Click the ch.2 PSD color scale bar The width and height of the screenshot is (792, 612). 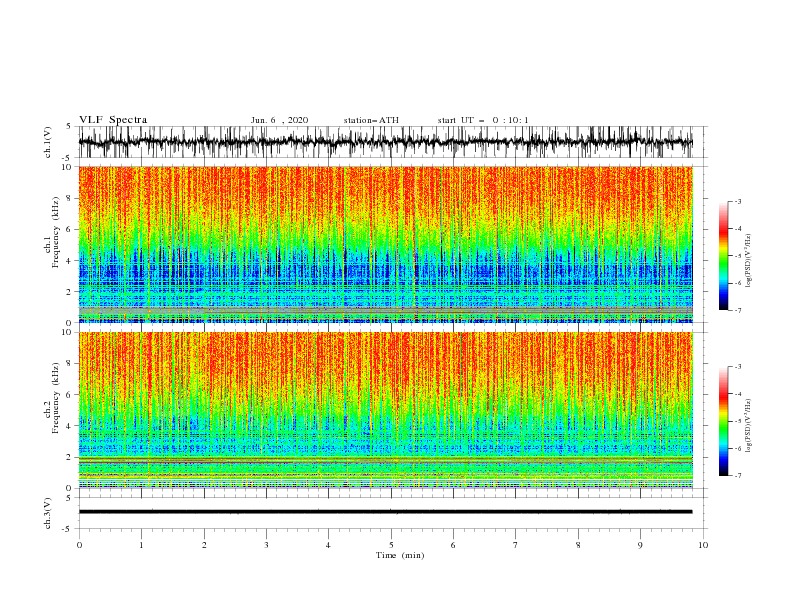point(723,421)
